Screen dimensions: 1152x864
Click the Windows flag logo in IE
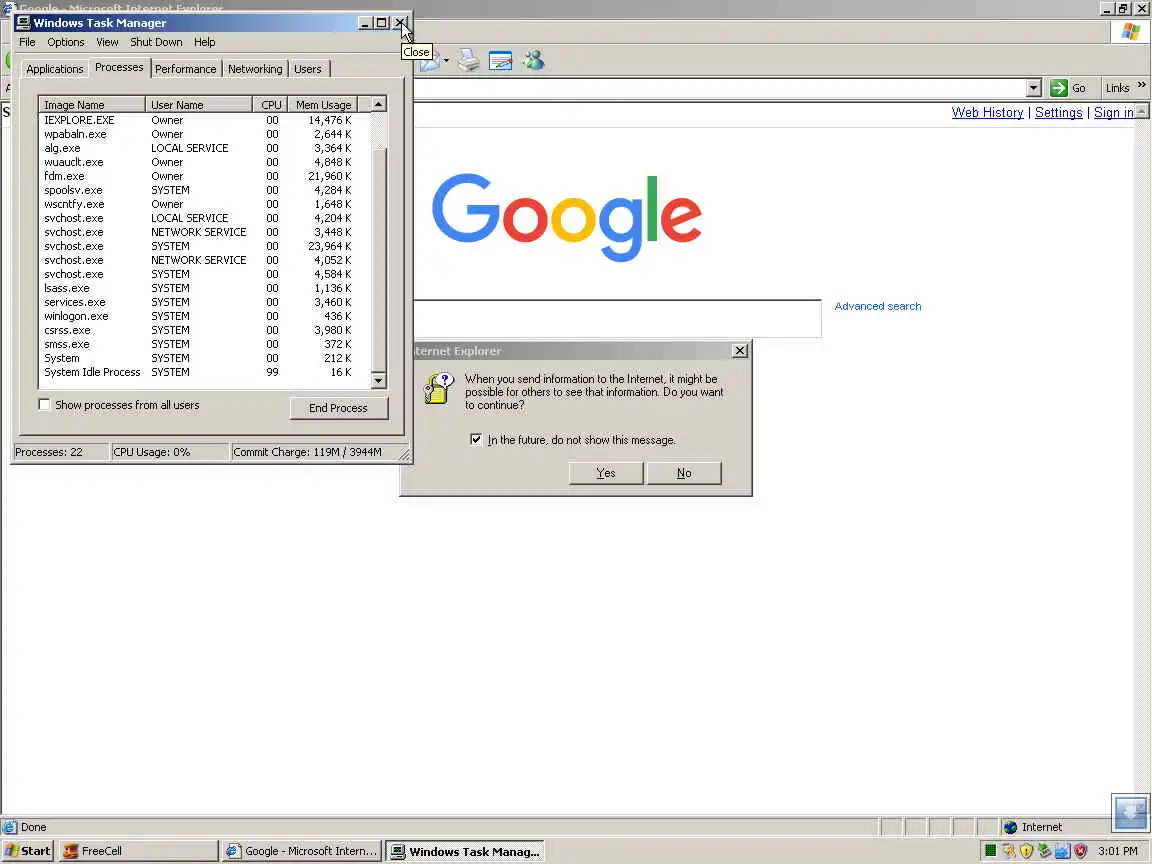[x=1131, y=32]
